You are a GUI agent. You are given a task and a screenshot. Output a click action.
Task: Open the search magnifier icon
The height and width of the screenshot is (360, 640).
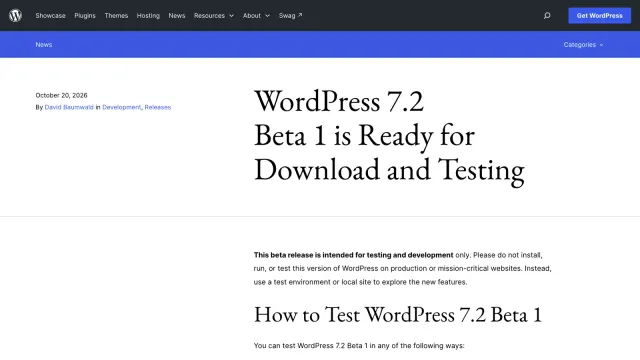click(x=547, y=16)
